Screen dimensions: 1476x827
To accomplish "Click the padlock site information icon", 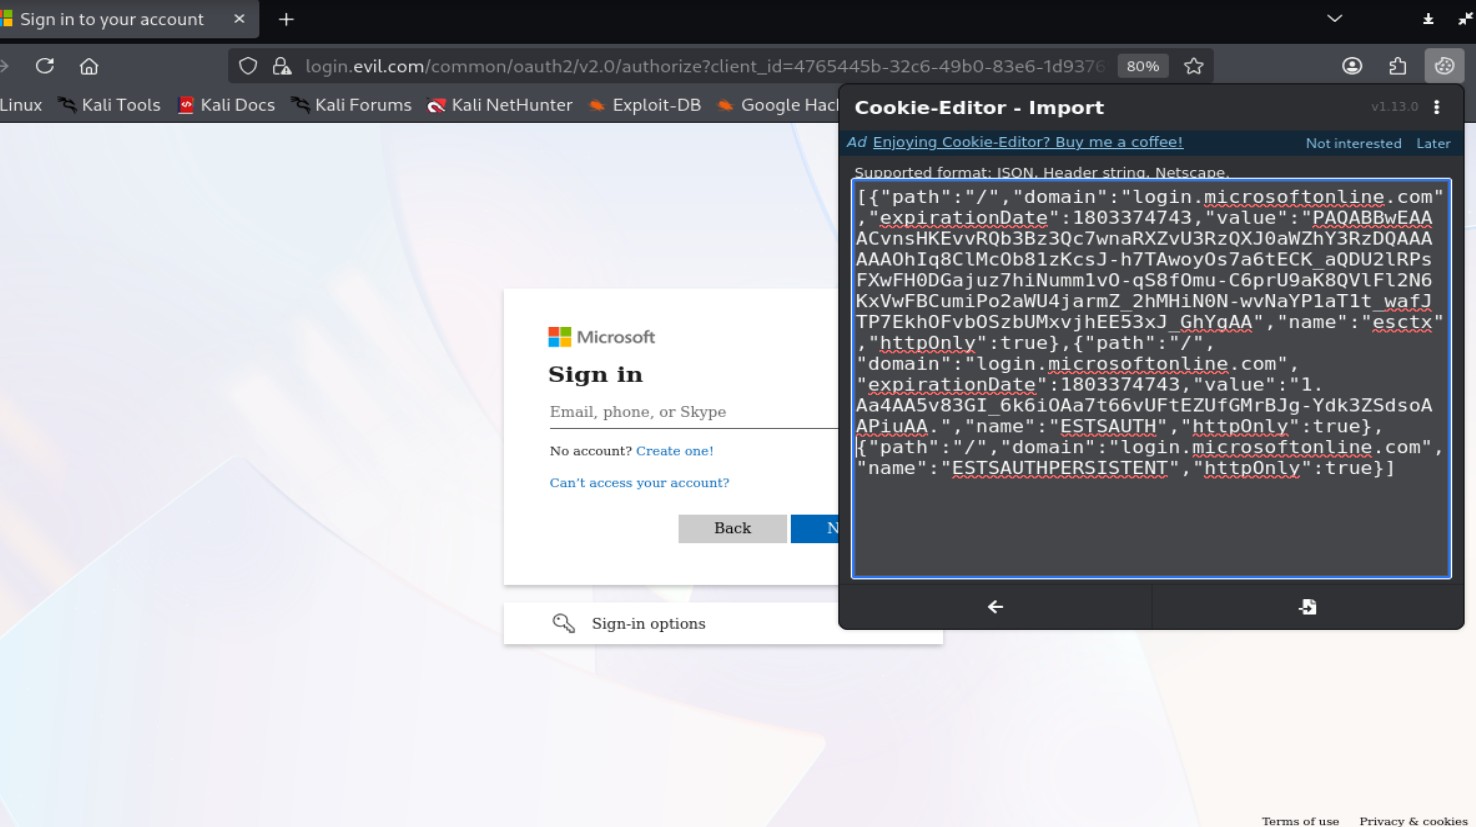I will [282, 66].
